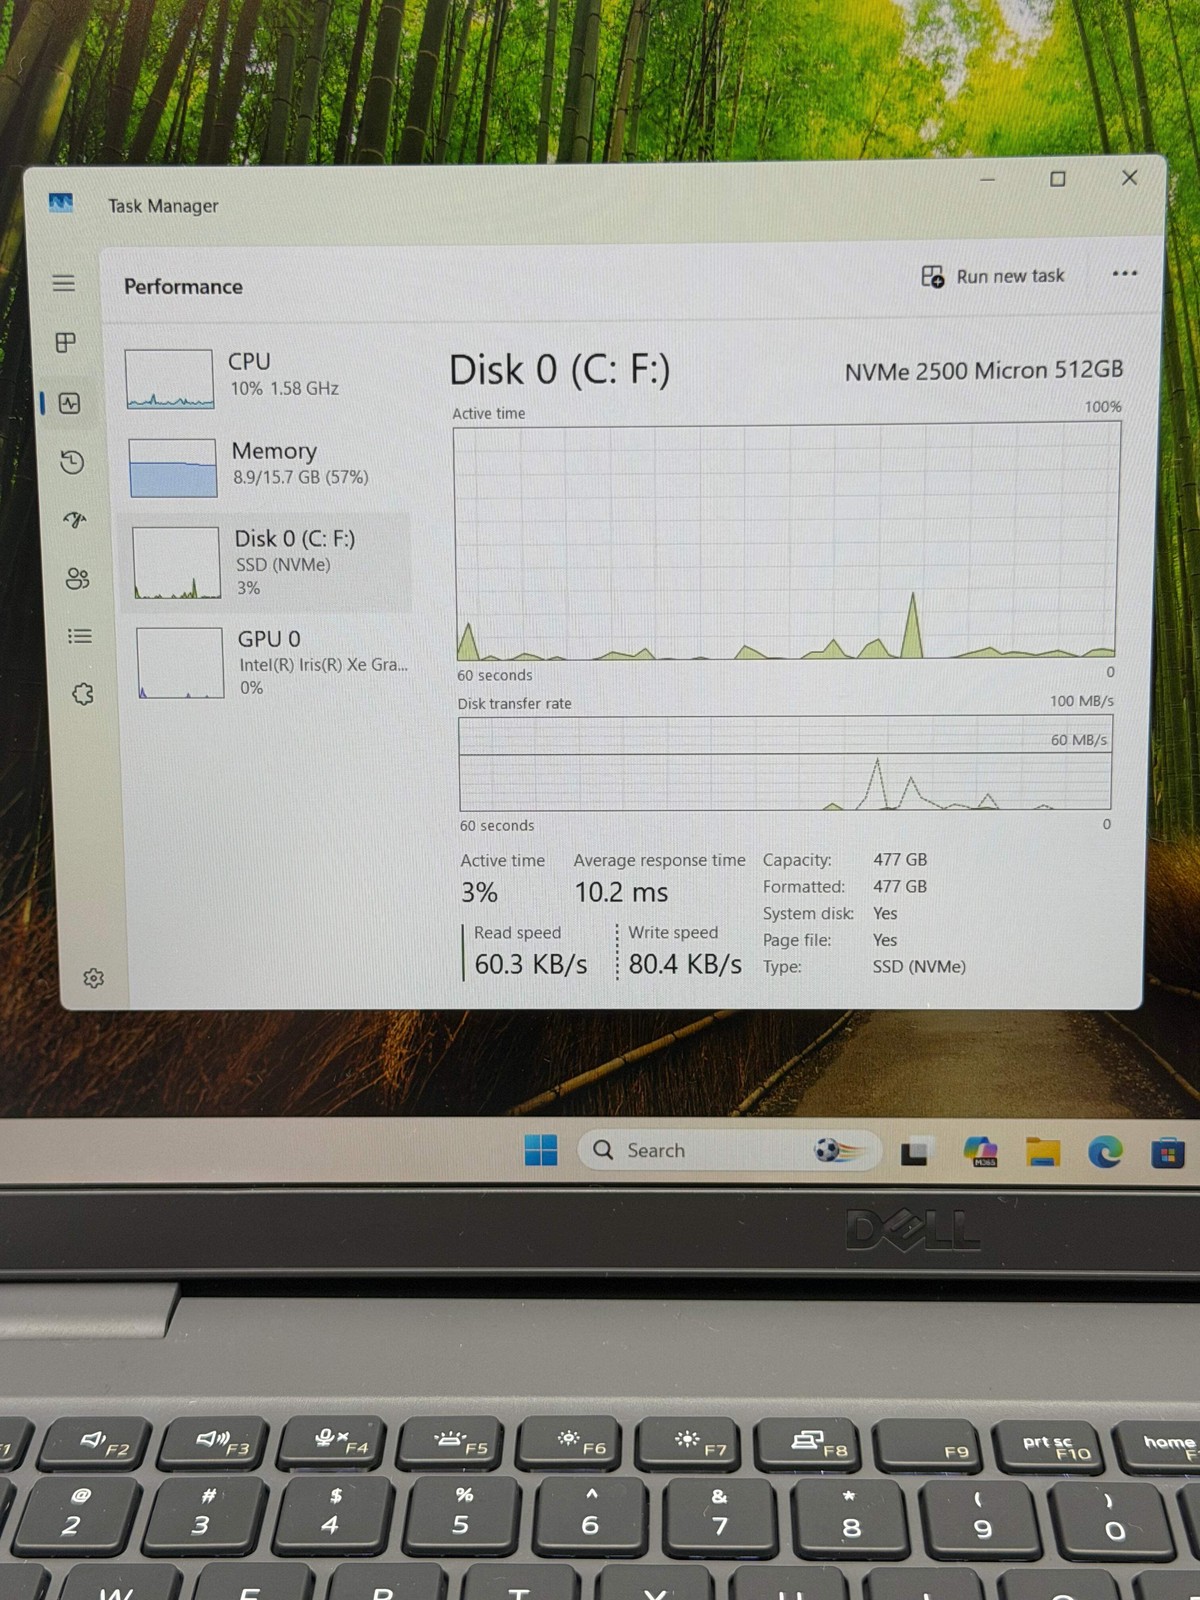Click the taskbar Search box
Screen dimensions: 1200x1600
[x=729, y=1150]
